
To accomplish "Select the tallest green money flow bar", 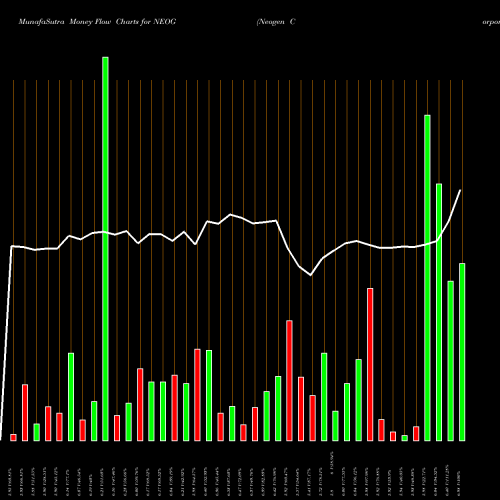I will [105, 249].
